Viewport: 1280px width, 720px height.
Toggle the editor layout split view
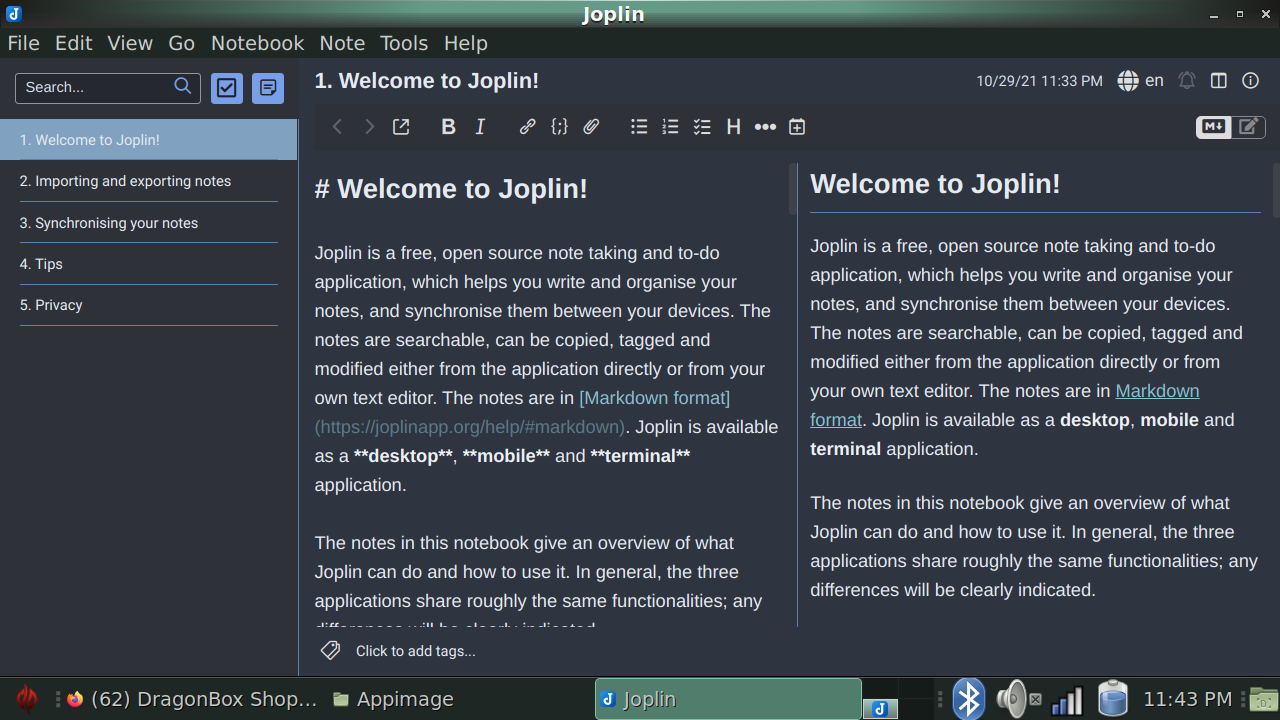click(1218, 81)
